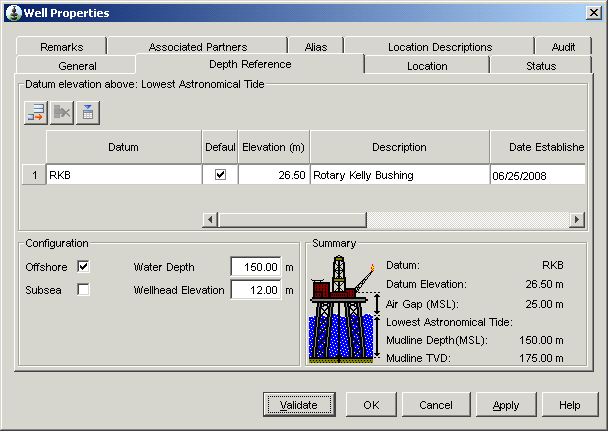
Task: Click the Apply button
Action: 506,405
